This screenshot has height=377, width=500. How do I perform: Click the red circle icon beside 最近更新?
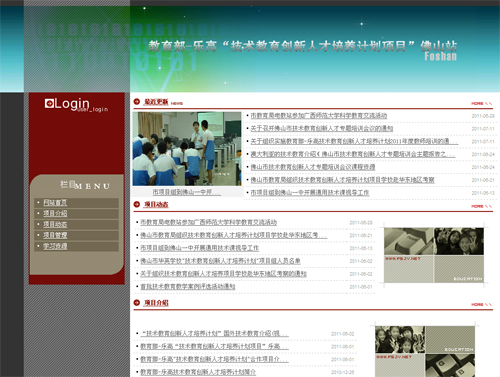pos(137,102)
